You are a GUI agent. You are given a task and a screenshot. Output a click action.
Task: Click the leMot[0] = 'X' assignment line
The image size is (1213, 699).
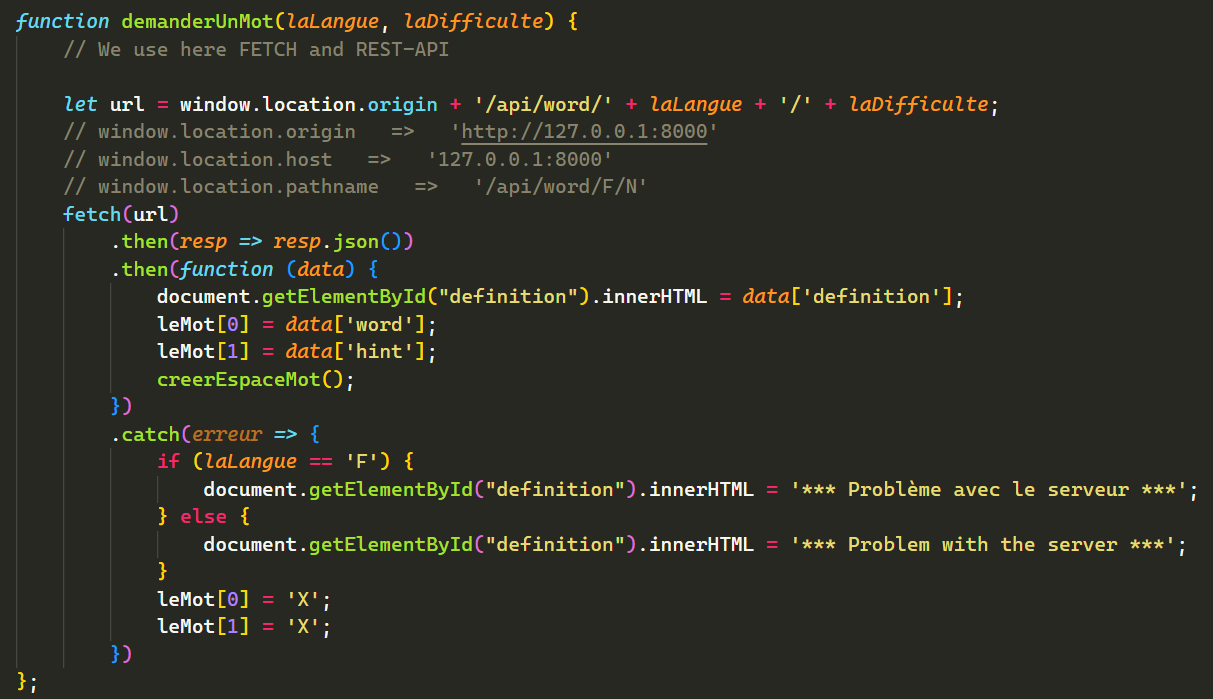click(x=244, y=599)
